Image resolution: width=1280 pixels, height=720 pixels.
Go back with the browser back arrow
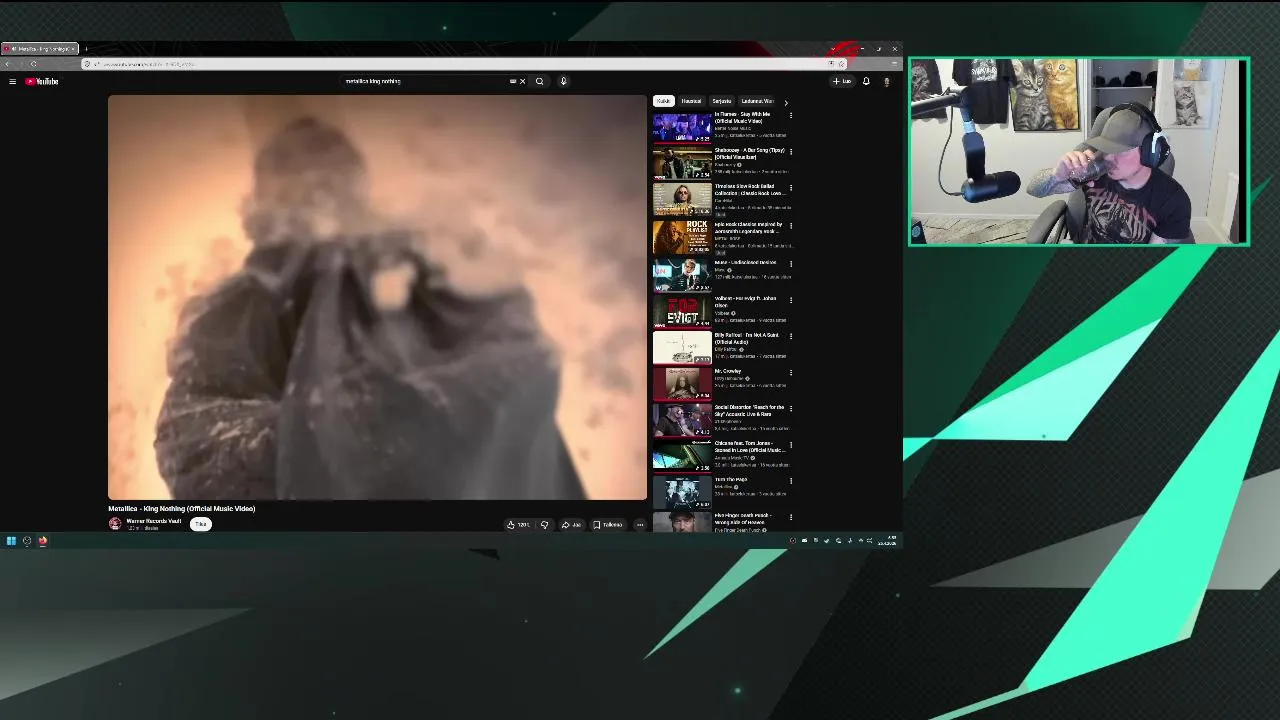[8, 64]
